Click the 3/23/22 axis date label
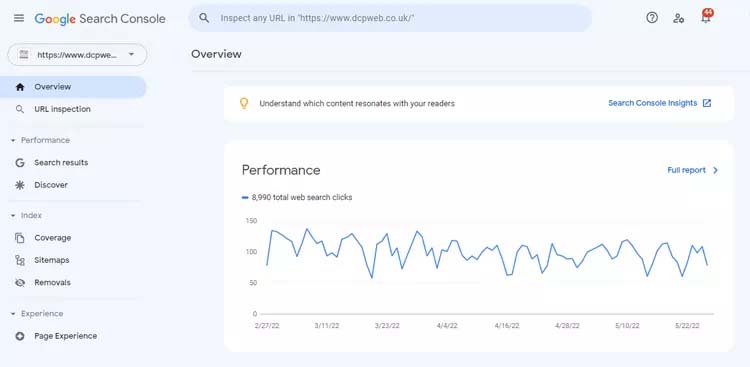The height and width of the screenshot is (367, 750). 387,325
